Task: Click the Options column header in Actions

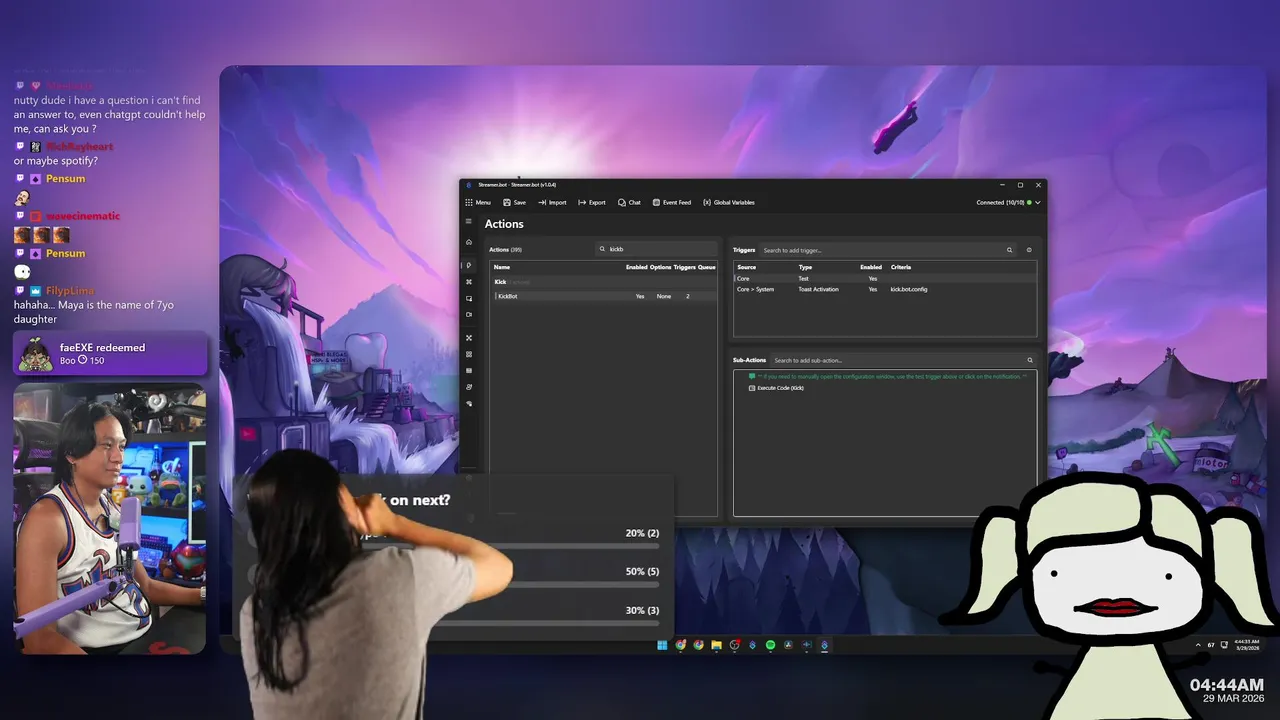Action: (661, 267)
